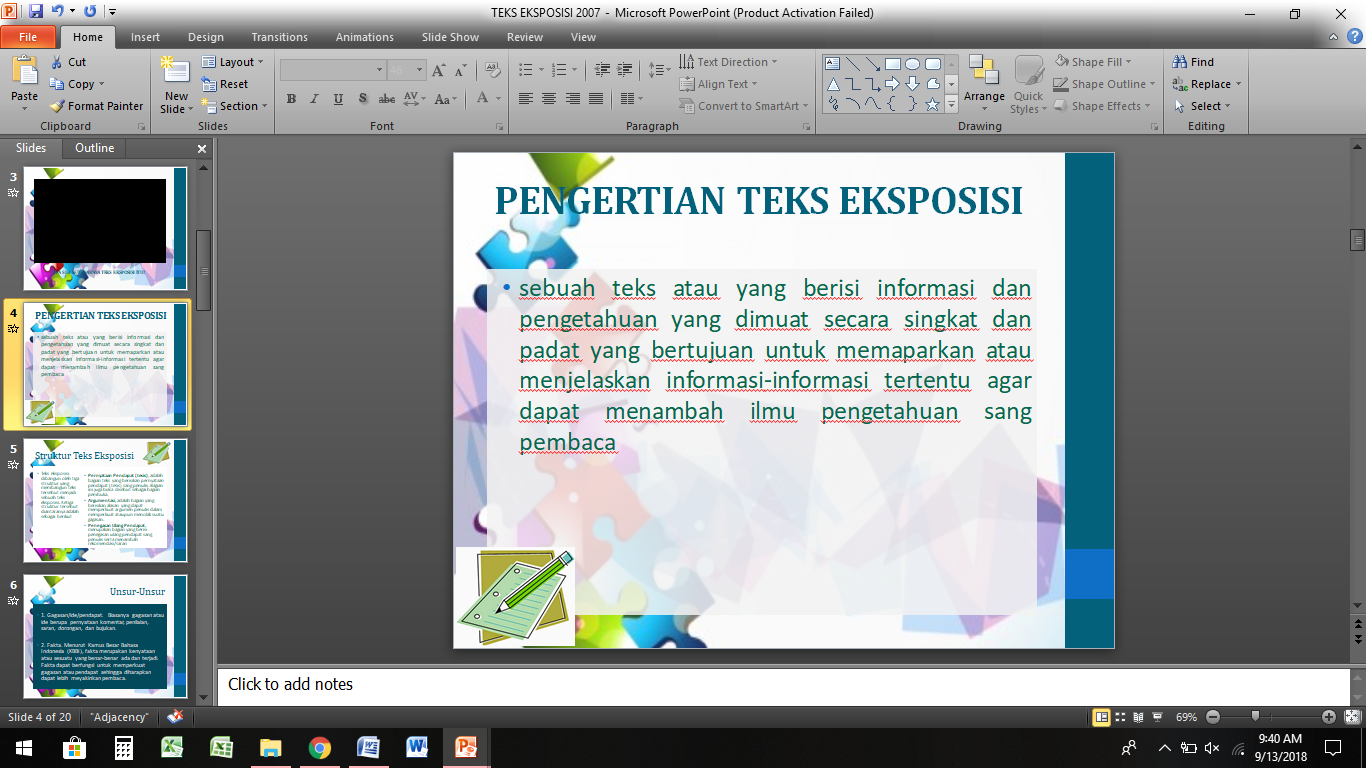Open the Shape Outline dropdown
1366x768 pixels.
[1105, 84]
